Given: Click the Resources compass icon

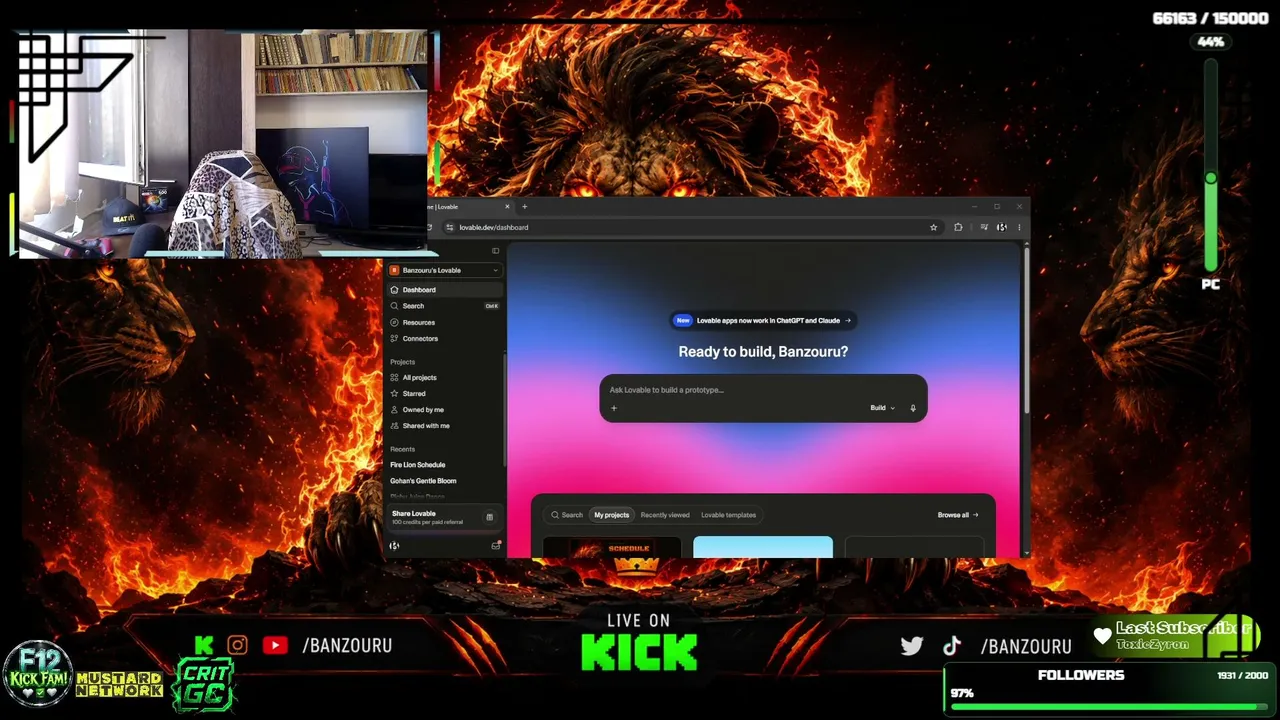Looking at the screenshot, I should 394,322.
